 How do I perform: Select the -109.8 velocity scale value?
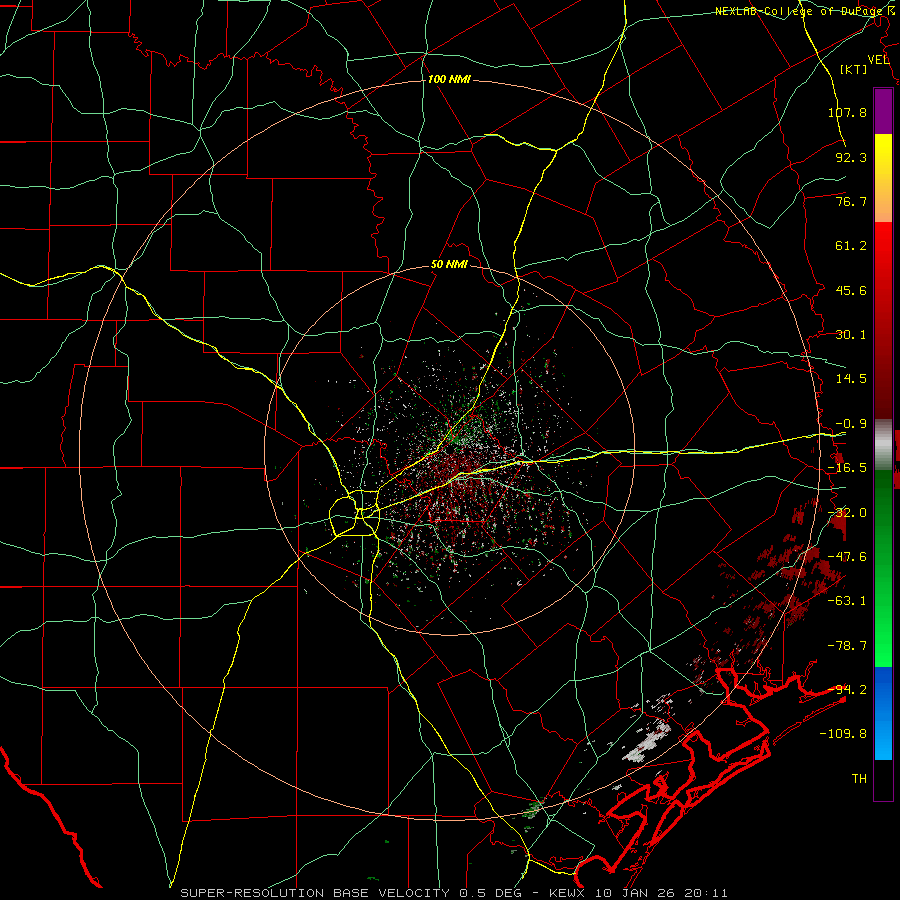[x=843, y=734]
